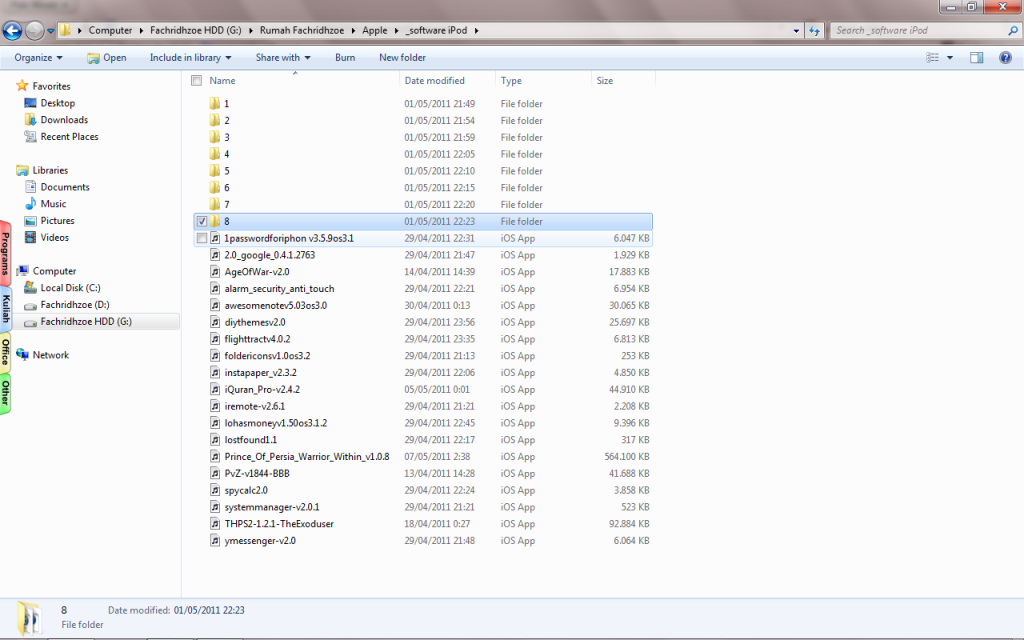Open the Help question mark icon
Viewport: 1024px width, 640px height.
tap(1005, 57)
